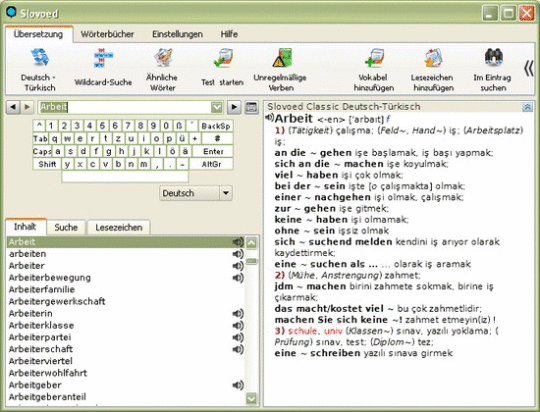This screenshot has height=412, width=540.
Task: Toggle AltGr key on virtual keyboard
Action: click(x=211, y=164)
